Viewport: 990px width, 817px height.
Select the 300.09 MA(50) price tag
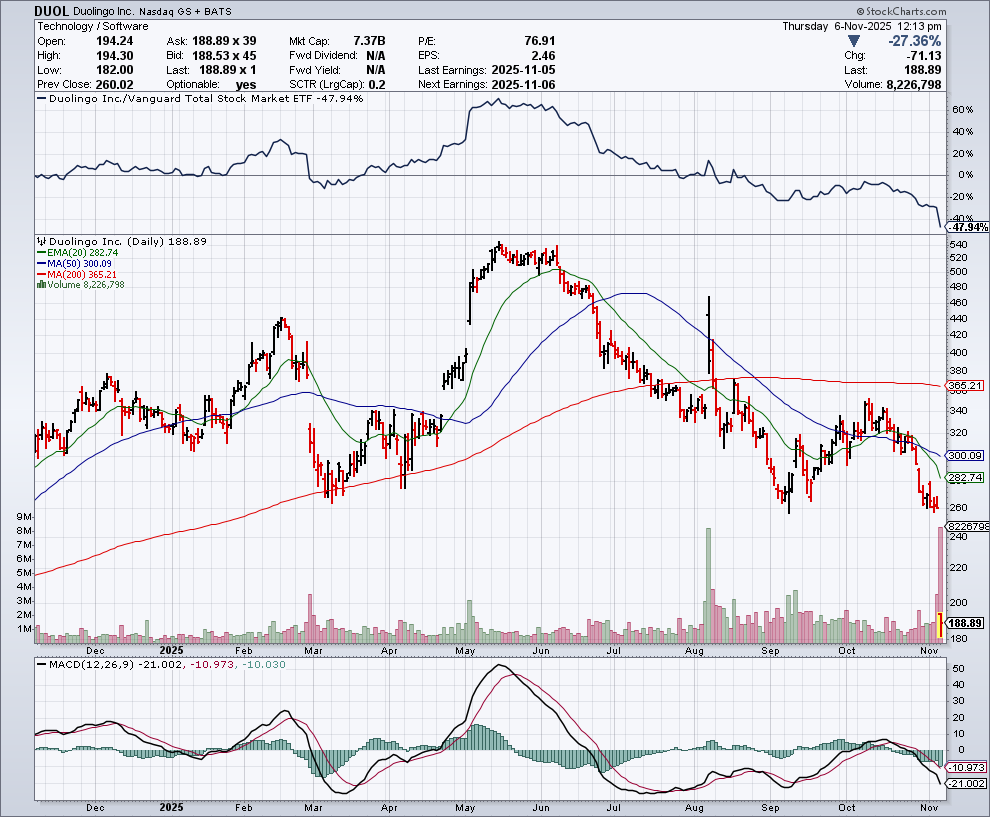965,455
